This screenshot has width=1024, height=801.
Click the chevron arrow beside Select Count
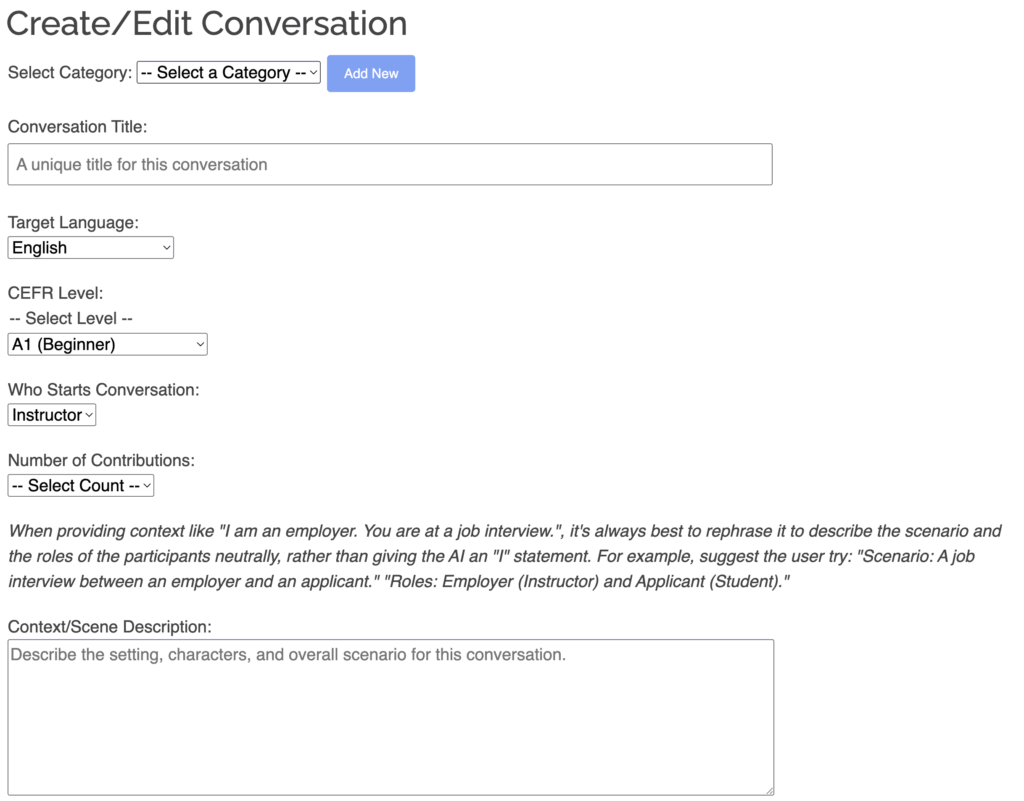tap(147, 486)
